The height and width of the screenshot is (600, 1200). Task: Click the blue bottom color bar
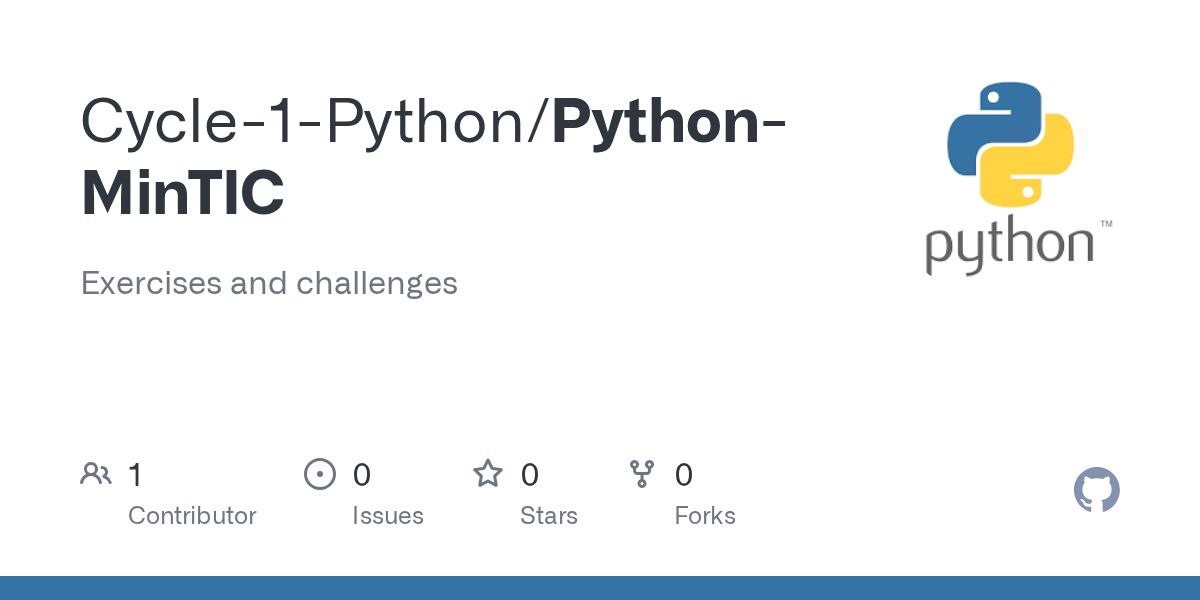(x=600, y=588)
